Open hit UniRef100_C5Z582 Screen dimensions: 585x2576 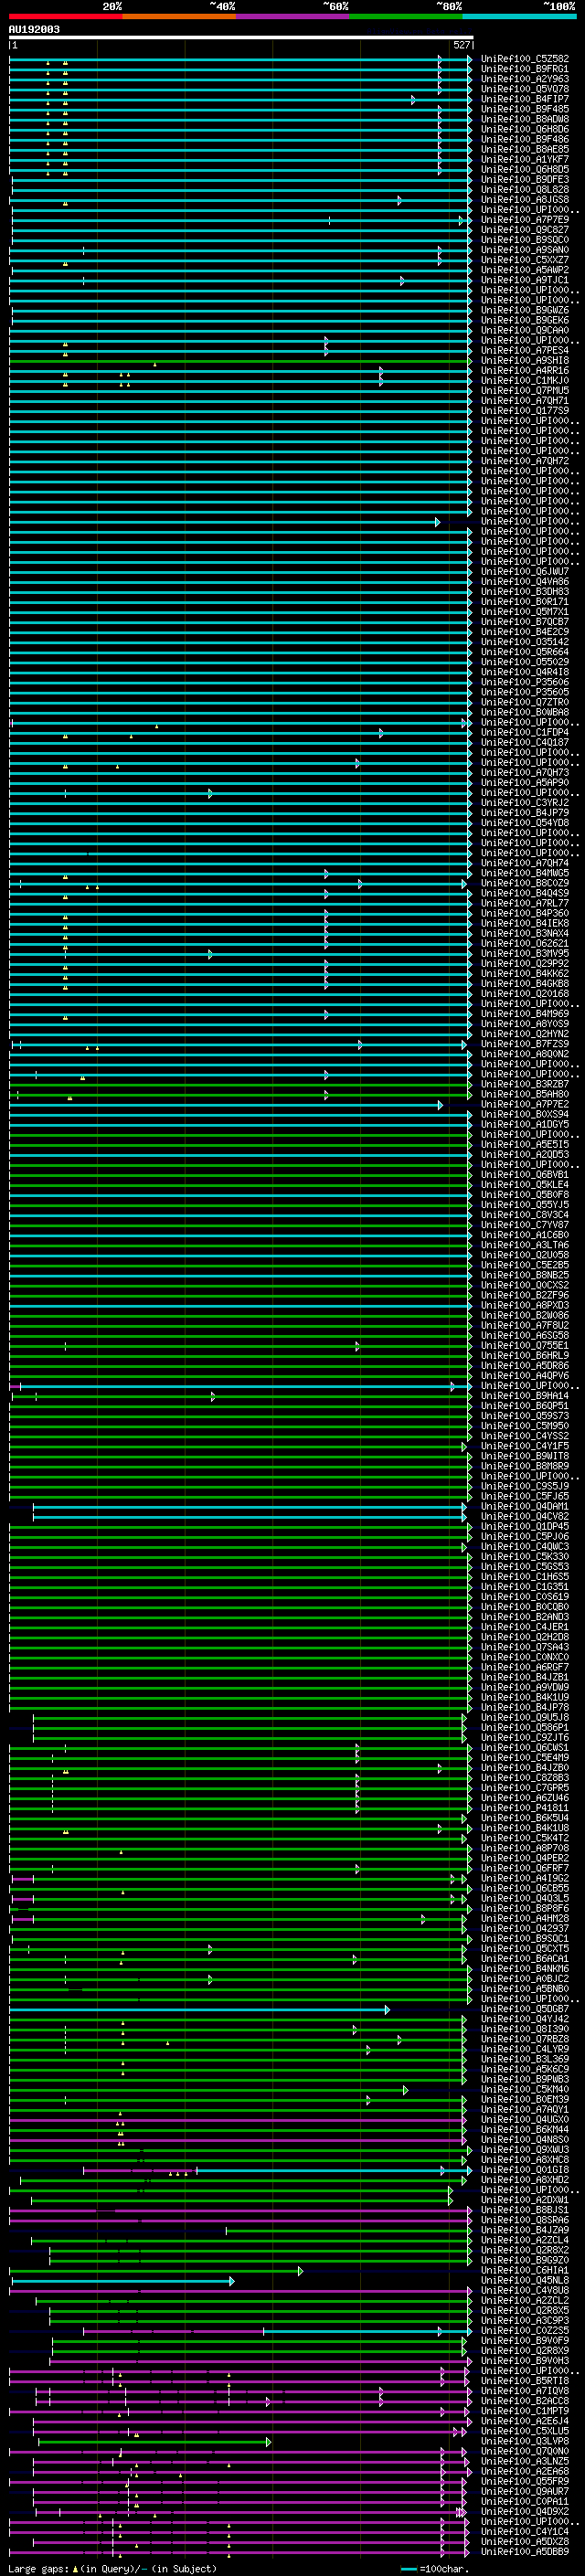click(525, 59)
